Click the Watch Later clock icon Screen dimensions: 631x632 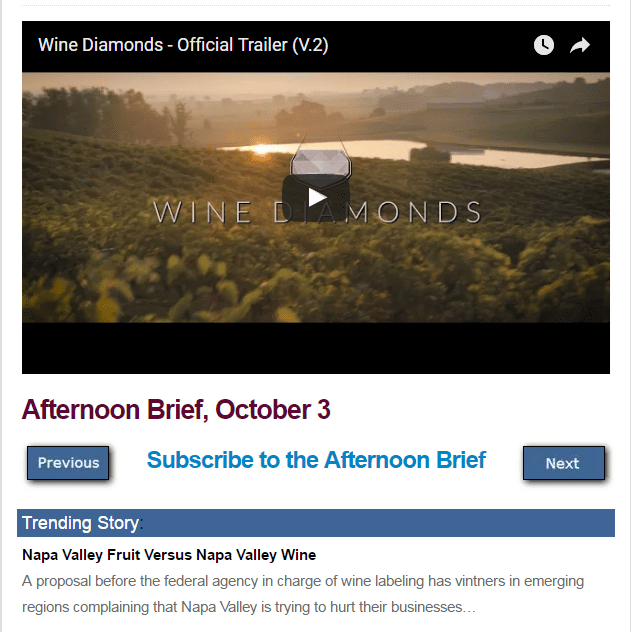543,45
